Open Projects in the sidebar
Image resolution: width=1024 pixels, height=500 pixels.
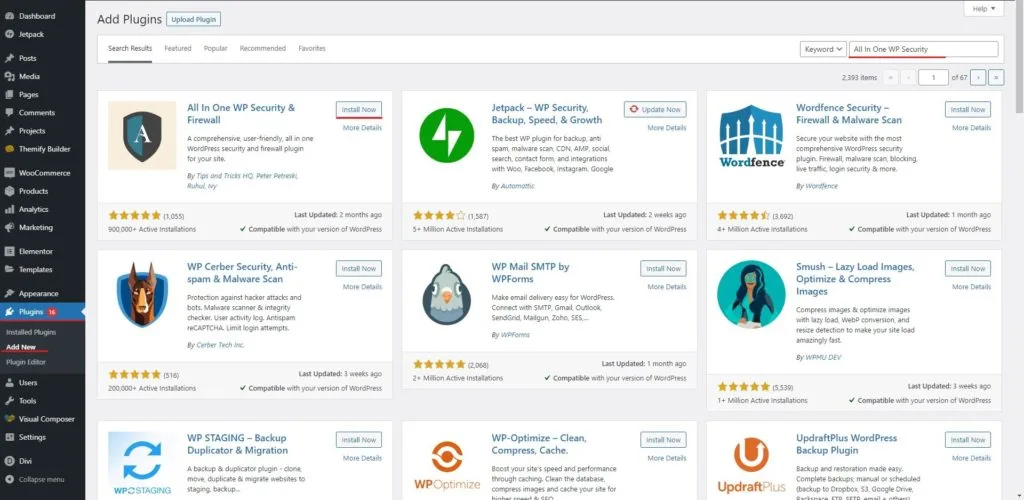coord(32,131)
